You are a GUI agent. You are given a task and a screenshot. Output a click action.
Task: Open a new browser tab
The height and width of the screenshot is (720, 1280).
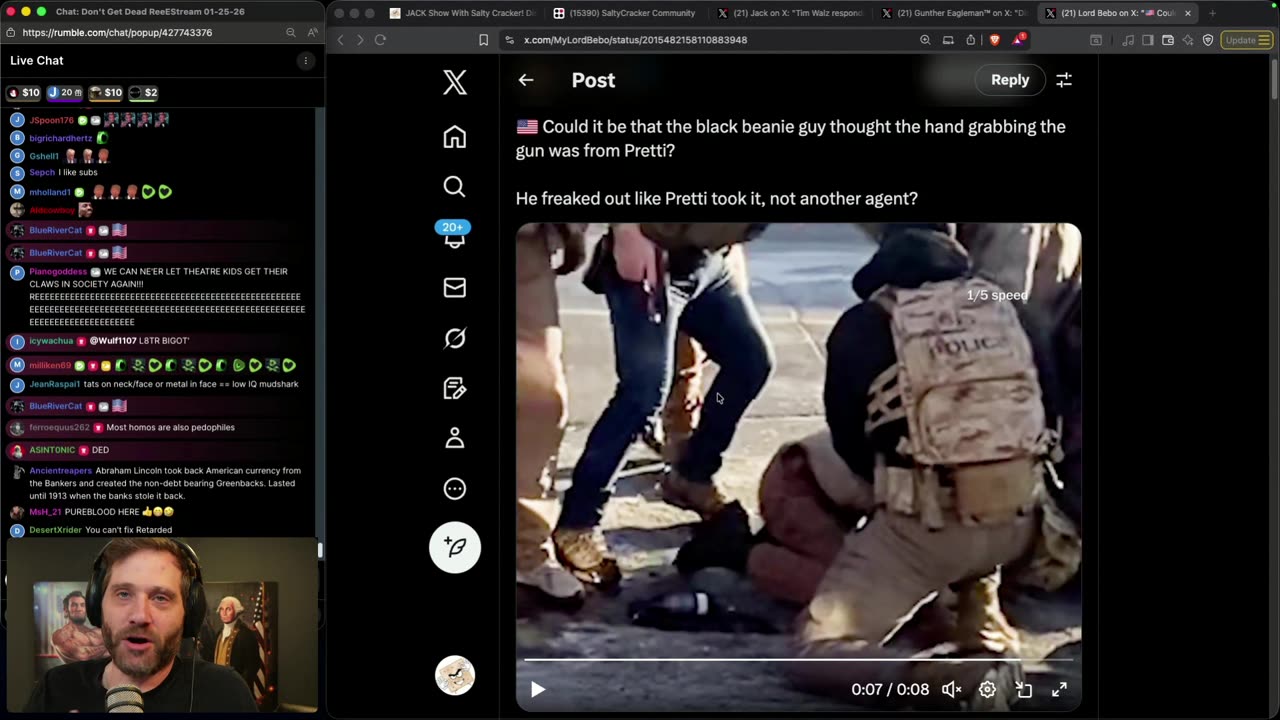1212,13
